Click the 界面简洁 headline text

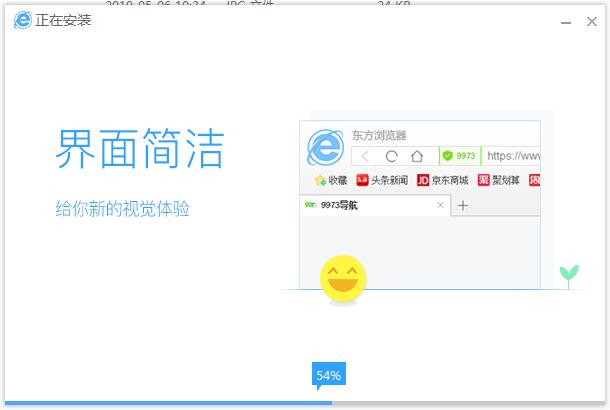click(140, 149)
